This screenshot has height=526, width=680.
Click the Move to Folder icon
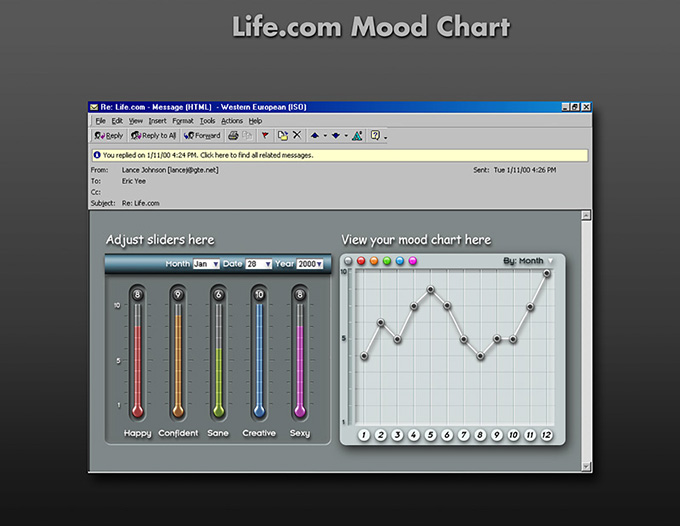point(283,136)
